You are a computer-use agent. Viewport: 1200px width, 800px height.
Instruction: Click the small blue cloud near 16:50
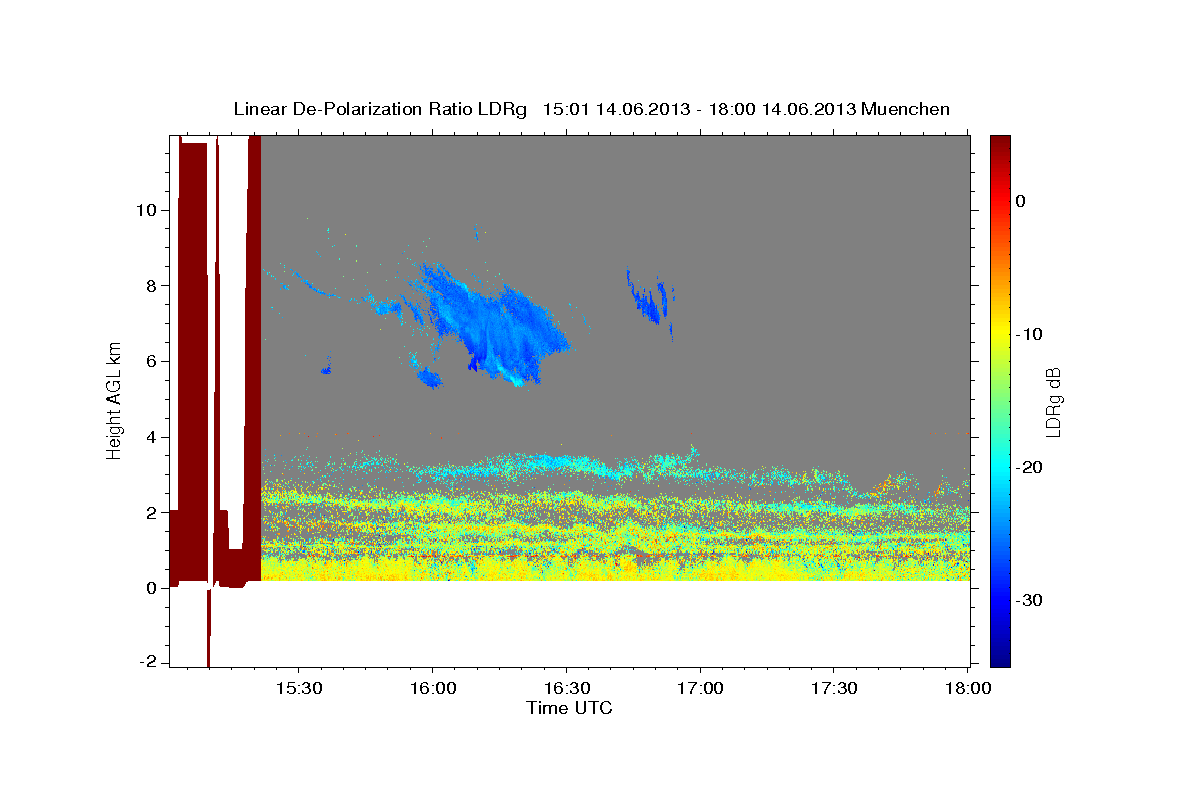click(x=650, y=300)
